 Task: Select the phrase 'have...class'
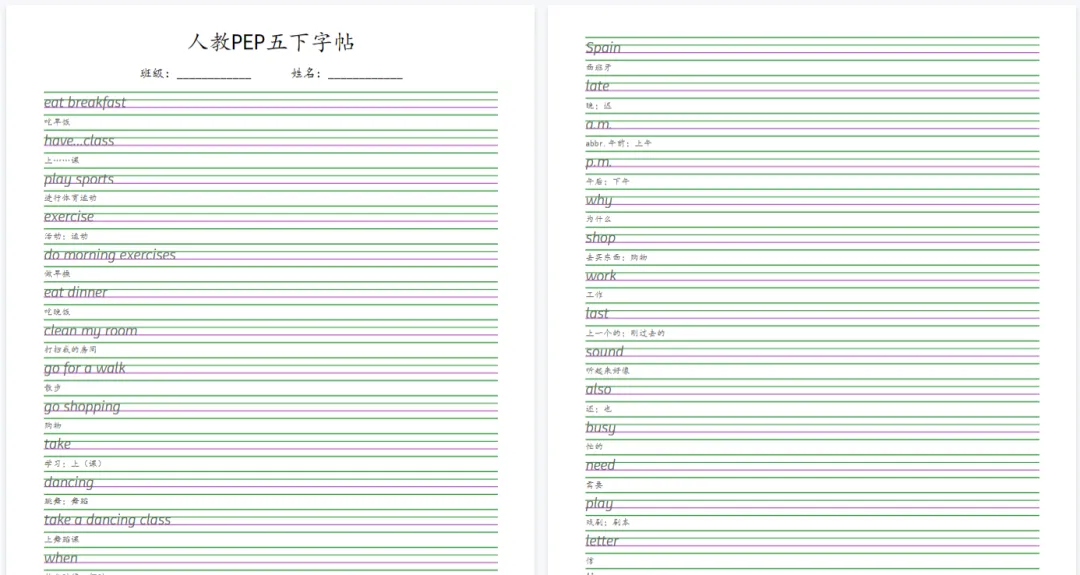[x=79, y=140]
